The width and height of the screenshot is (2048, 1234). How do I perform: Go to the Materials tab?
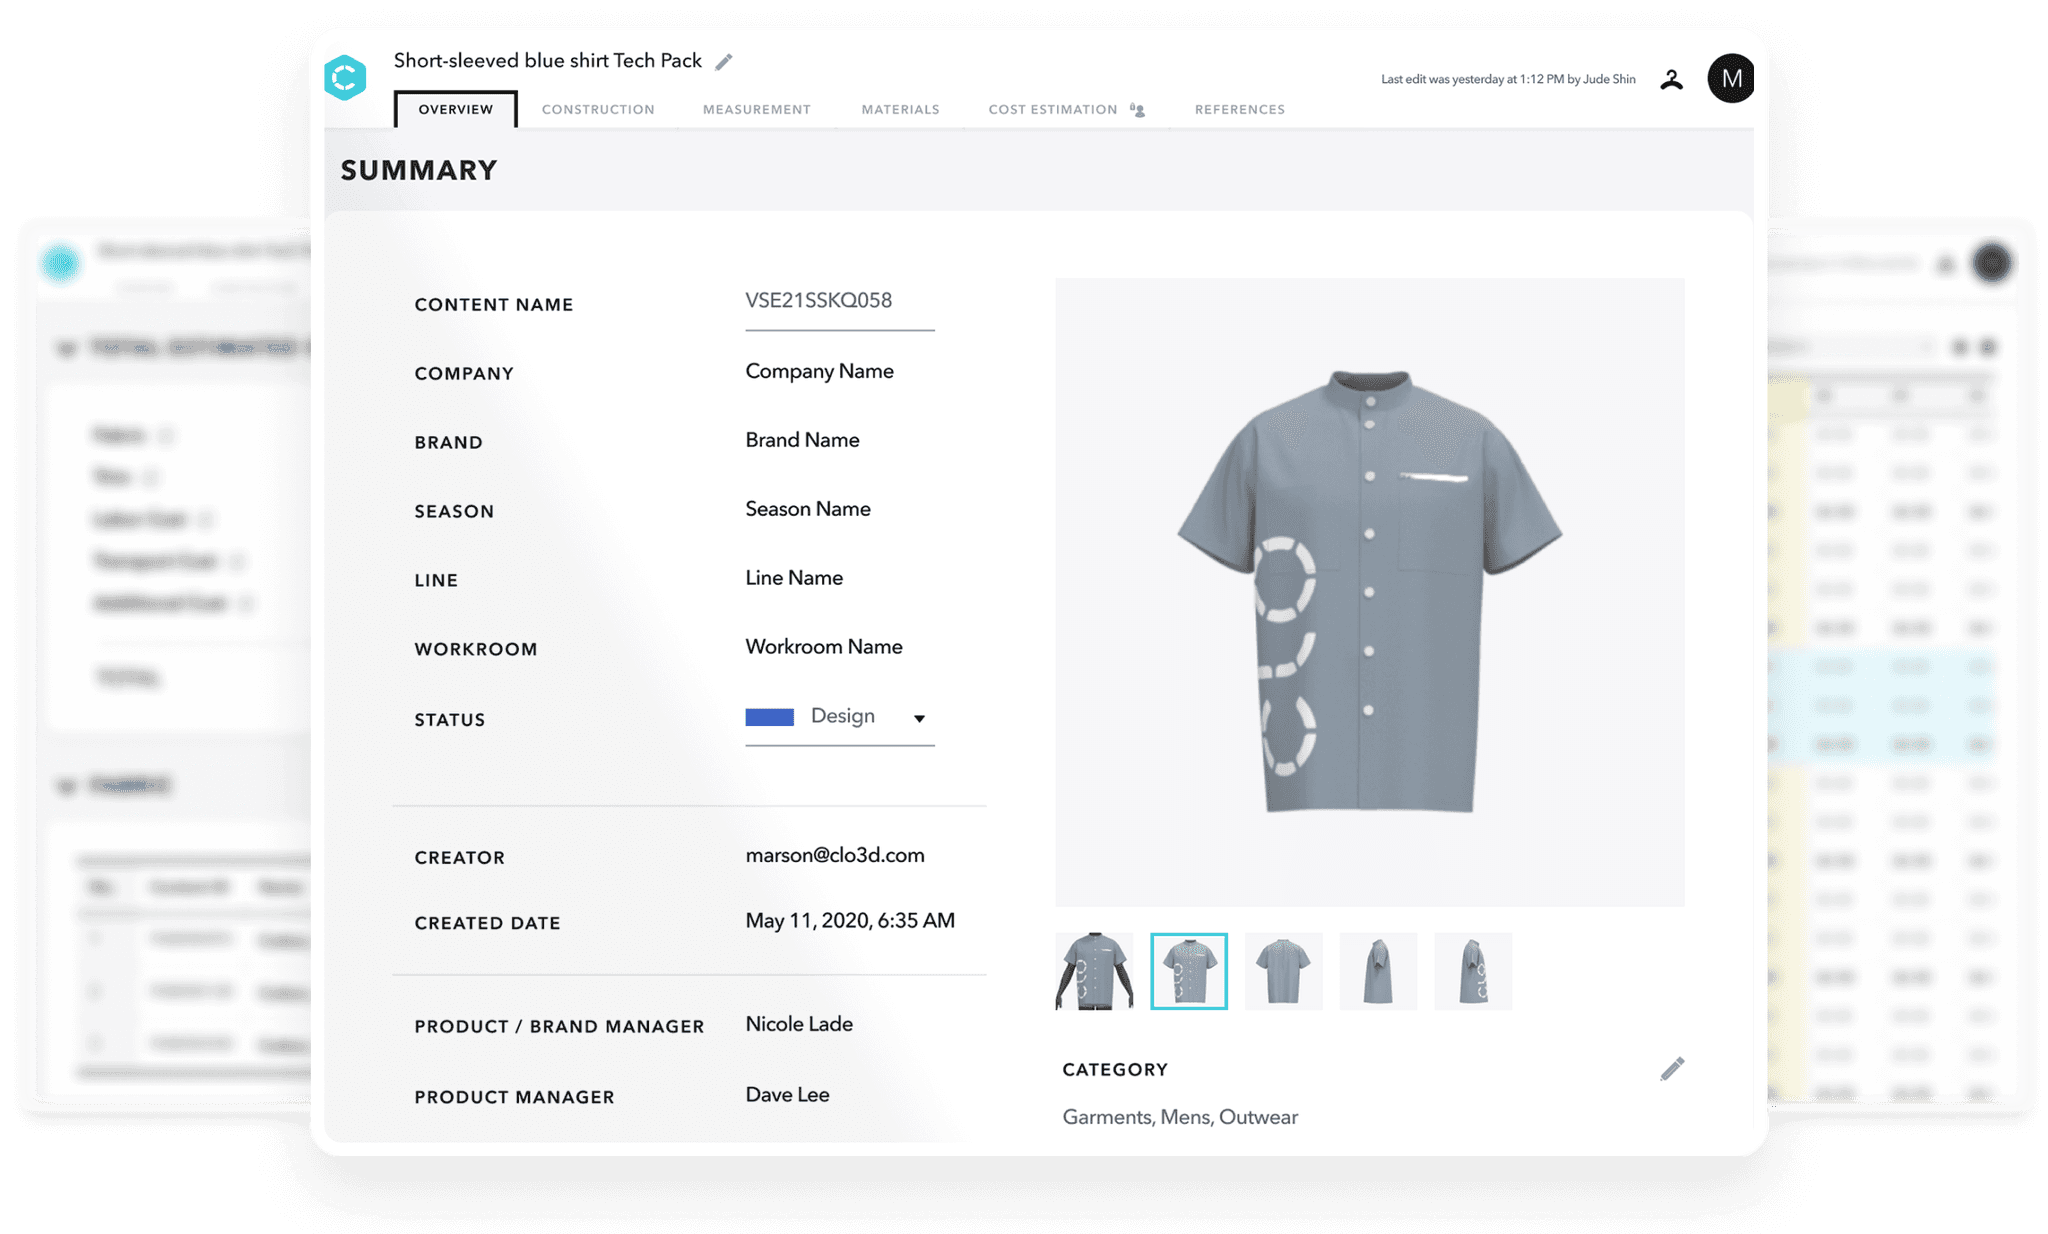(x=900, y=110)
